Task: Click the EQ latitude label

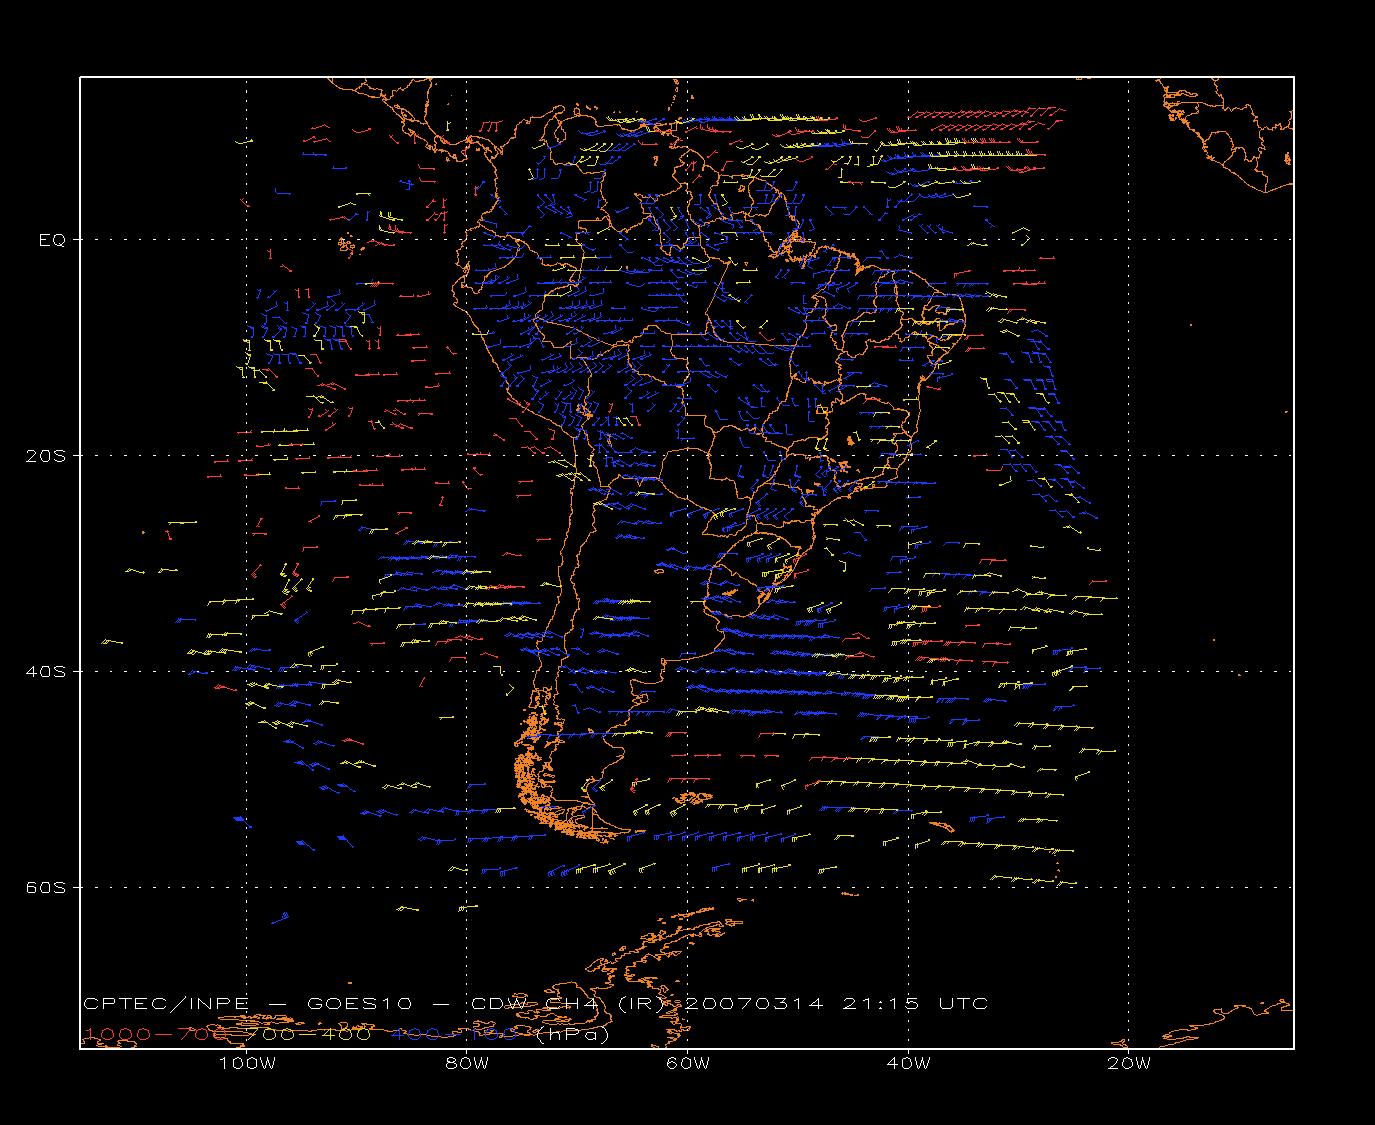Action: point(52,240)
